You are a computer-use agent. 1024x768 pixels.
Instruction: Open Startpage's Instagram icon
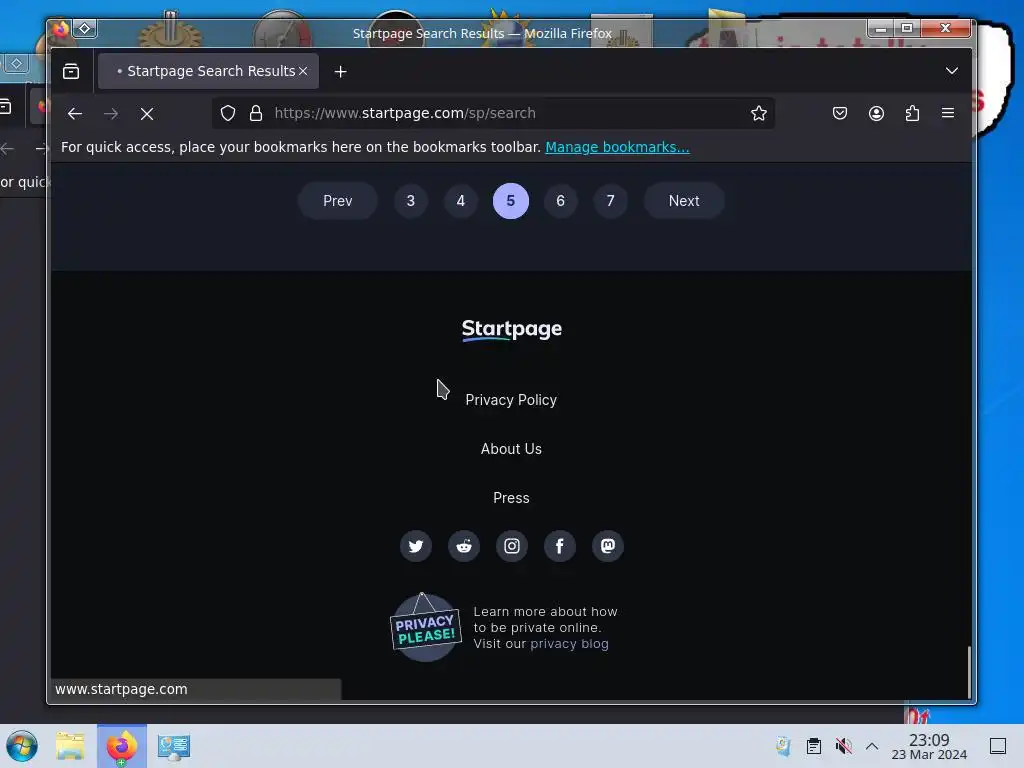[512, 546]
